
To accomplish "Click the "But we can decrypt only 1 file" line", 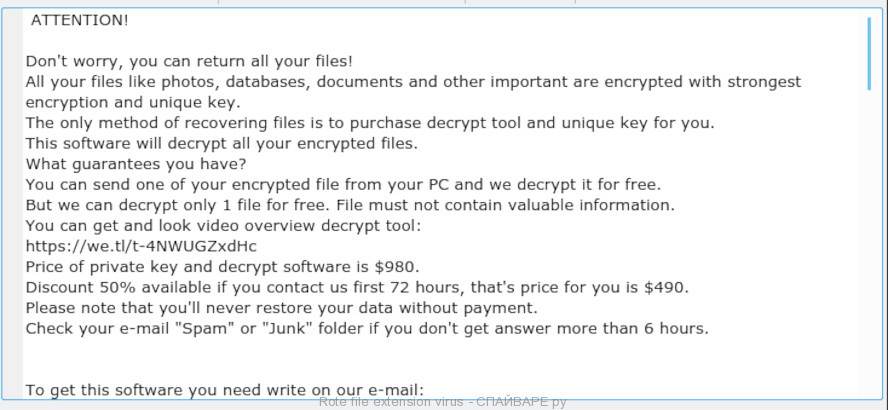I will pos(350,205).
